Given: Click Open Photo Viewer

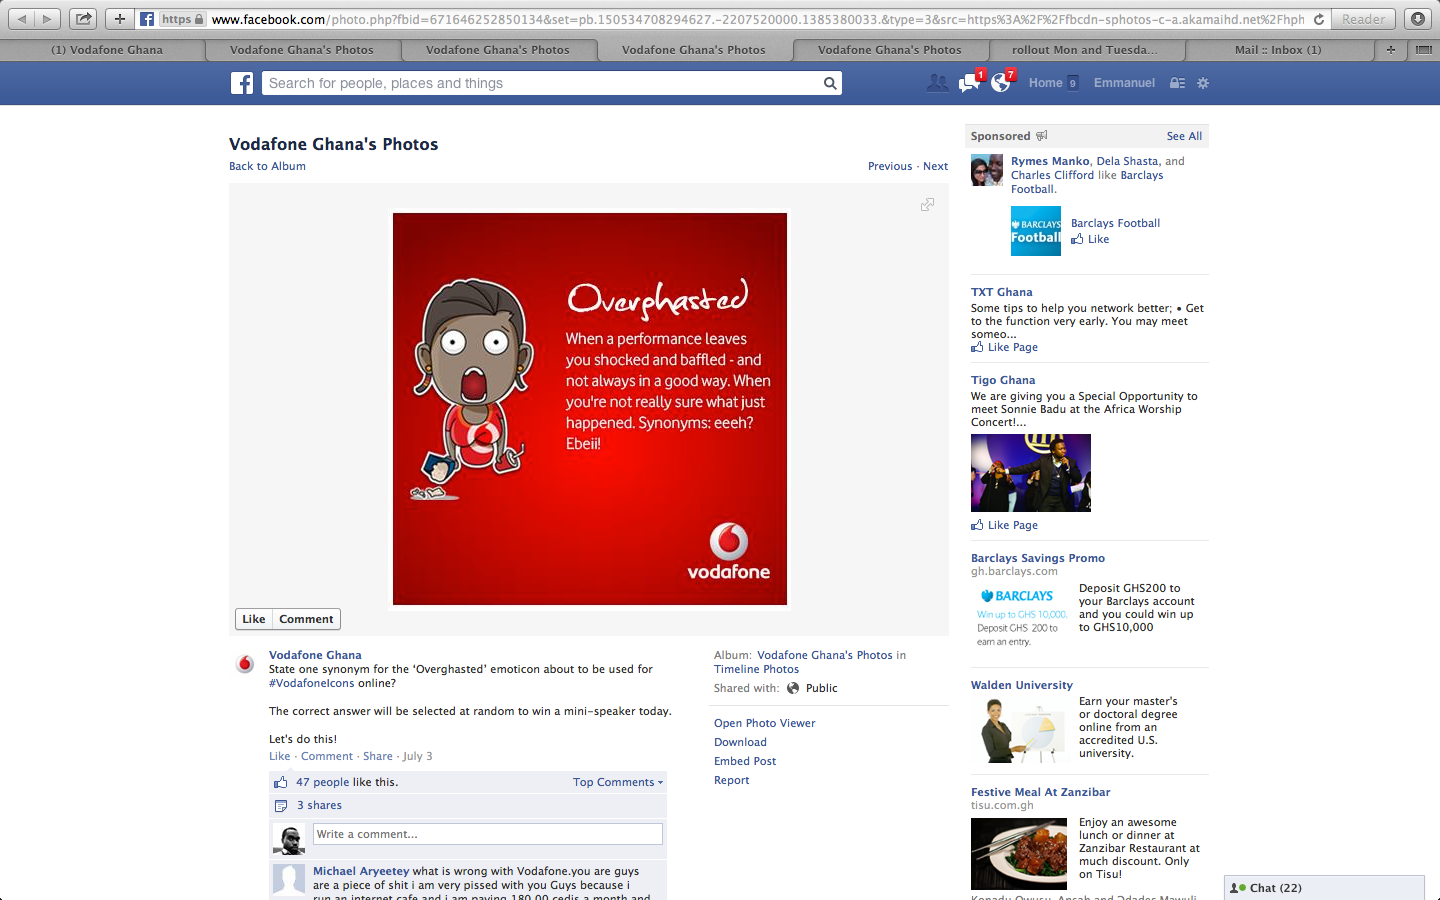Looking at the screenshot, I should 765,723.
